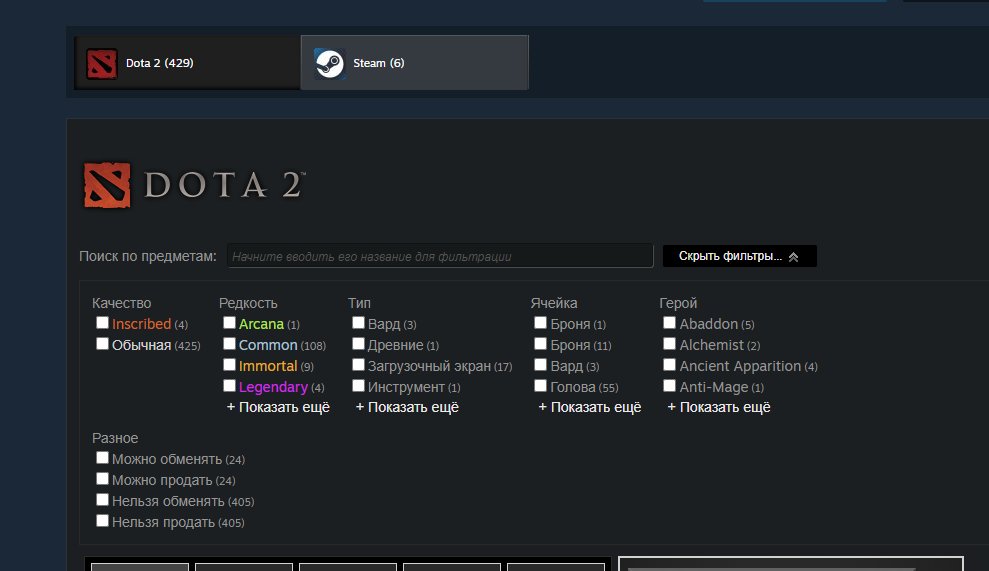Show more slots under Ячейка

point(589,407)
